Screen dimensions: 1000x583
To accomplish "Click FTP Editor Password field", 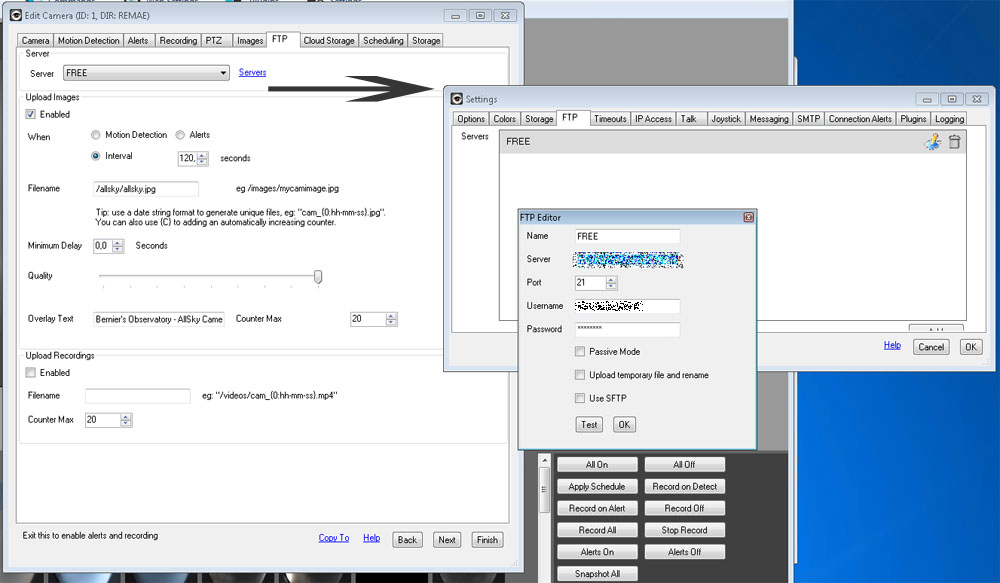I will [x=627, y=329].
